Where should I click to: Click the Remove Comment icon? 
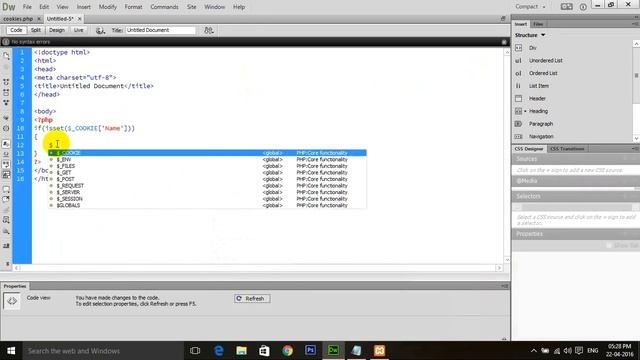[6, 200]
